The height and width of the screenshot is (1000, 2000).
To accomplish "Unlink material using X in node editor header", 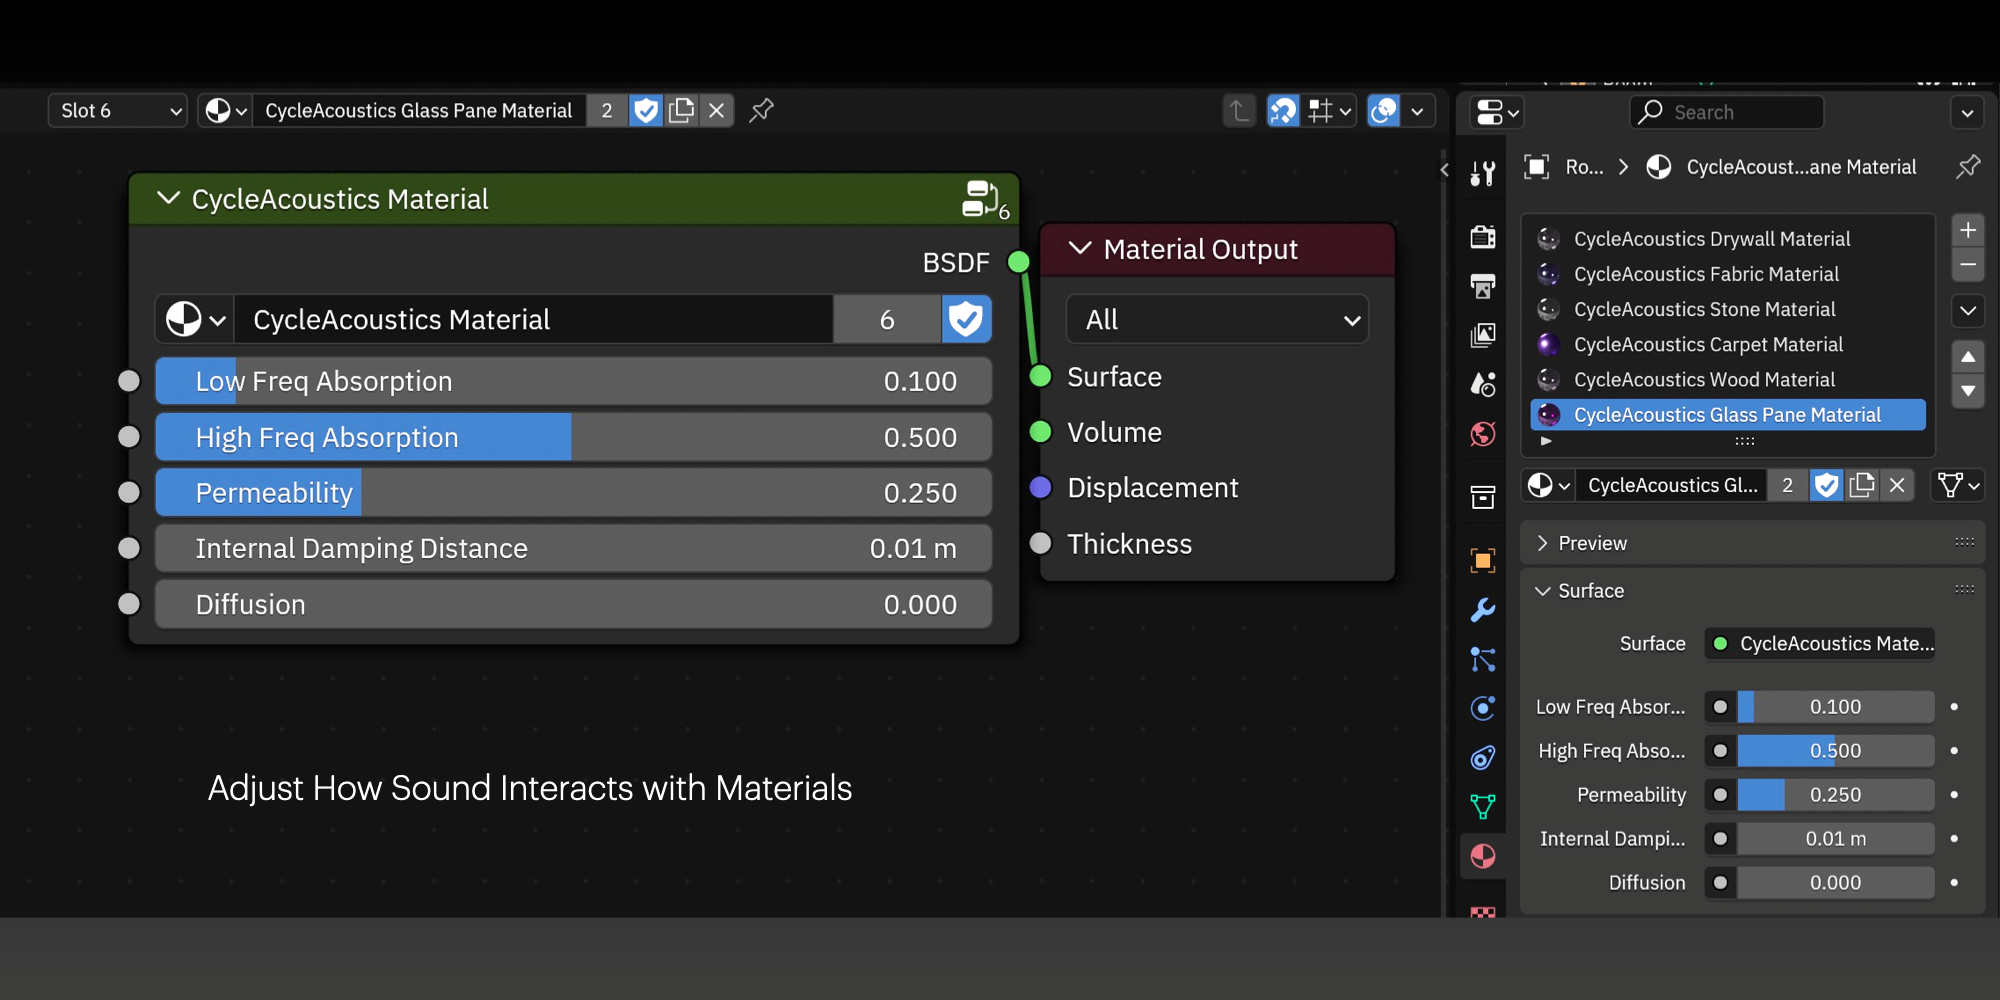I will click(x=716, y=110).
